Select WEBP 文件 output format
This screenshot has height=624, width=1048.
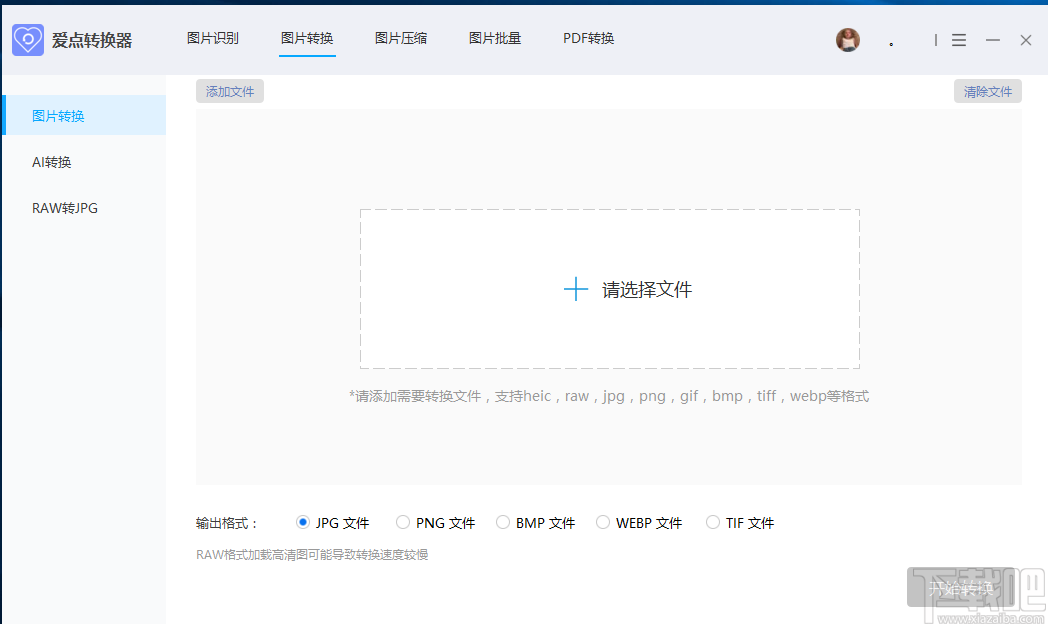603,521
